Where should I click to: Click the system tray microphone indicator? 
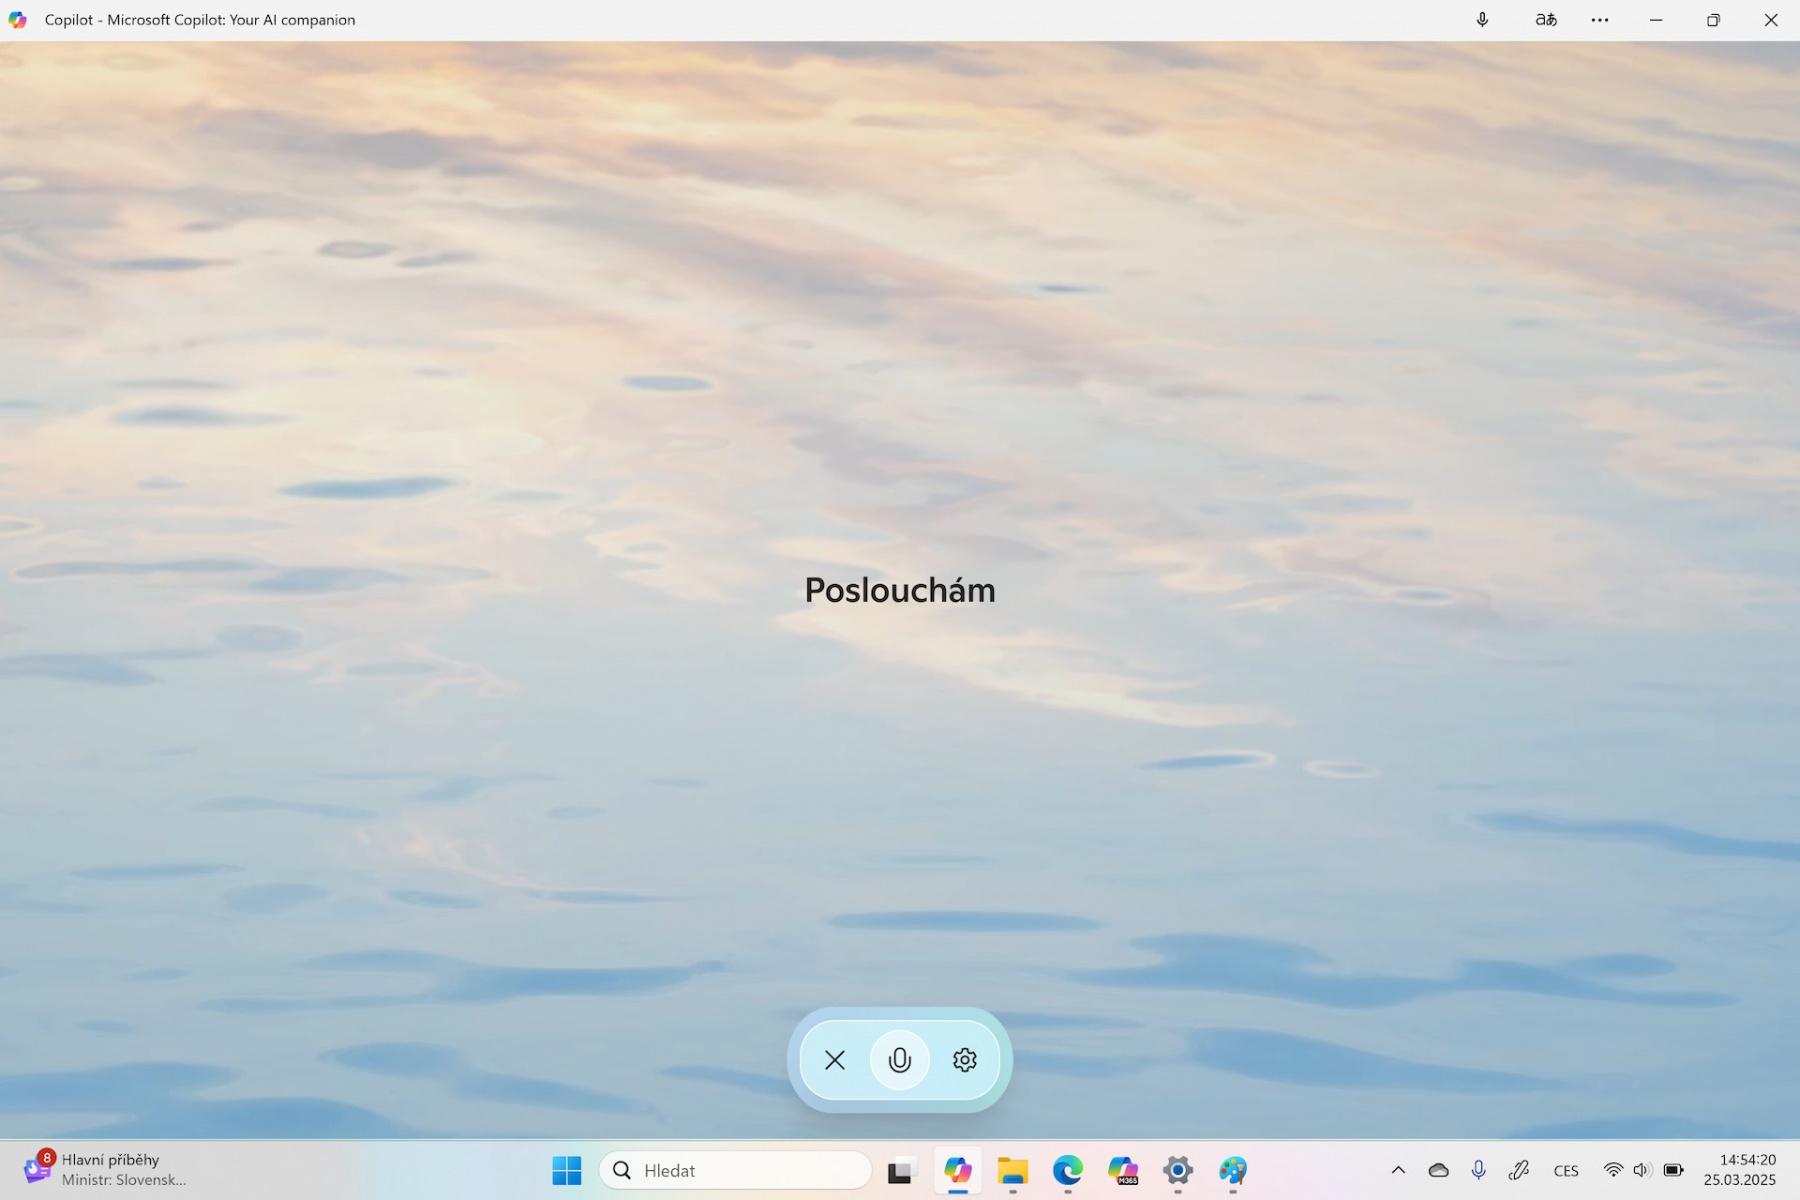(1478, 1170)
